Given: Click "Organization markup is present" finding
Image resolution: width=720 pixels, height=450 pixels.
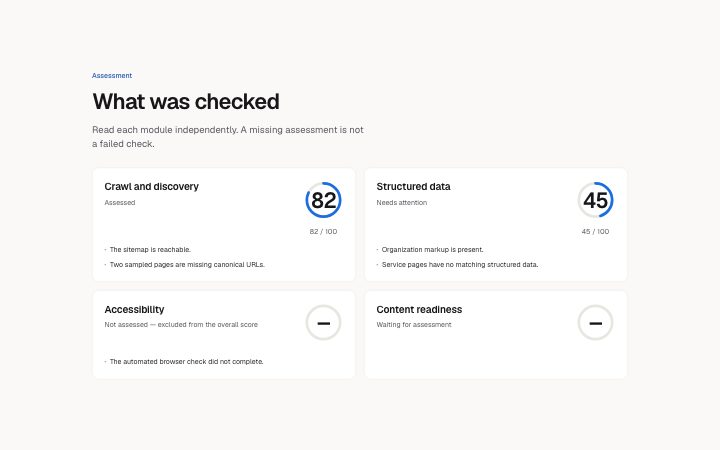Looking at the screenshot, I should pyautogui.click(x=433, y=249).
